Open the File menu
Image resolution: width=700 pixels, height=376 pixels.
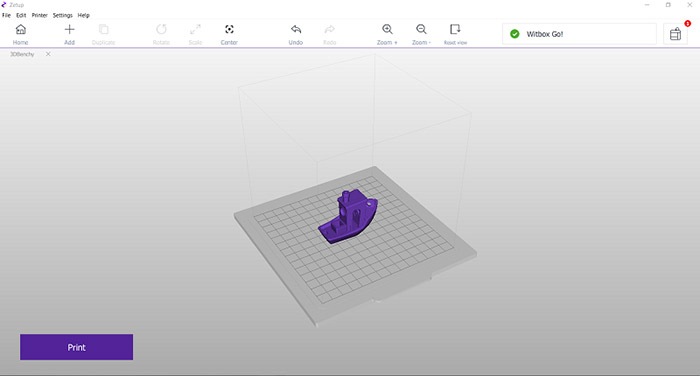[x=6, y=15]
